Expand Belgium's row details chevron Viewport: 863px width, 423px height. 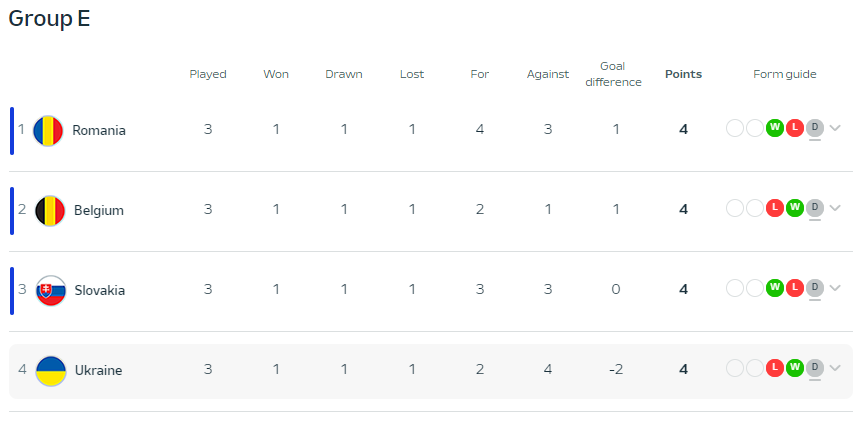point(835,208)
